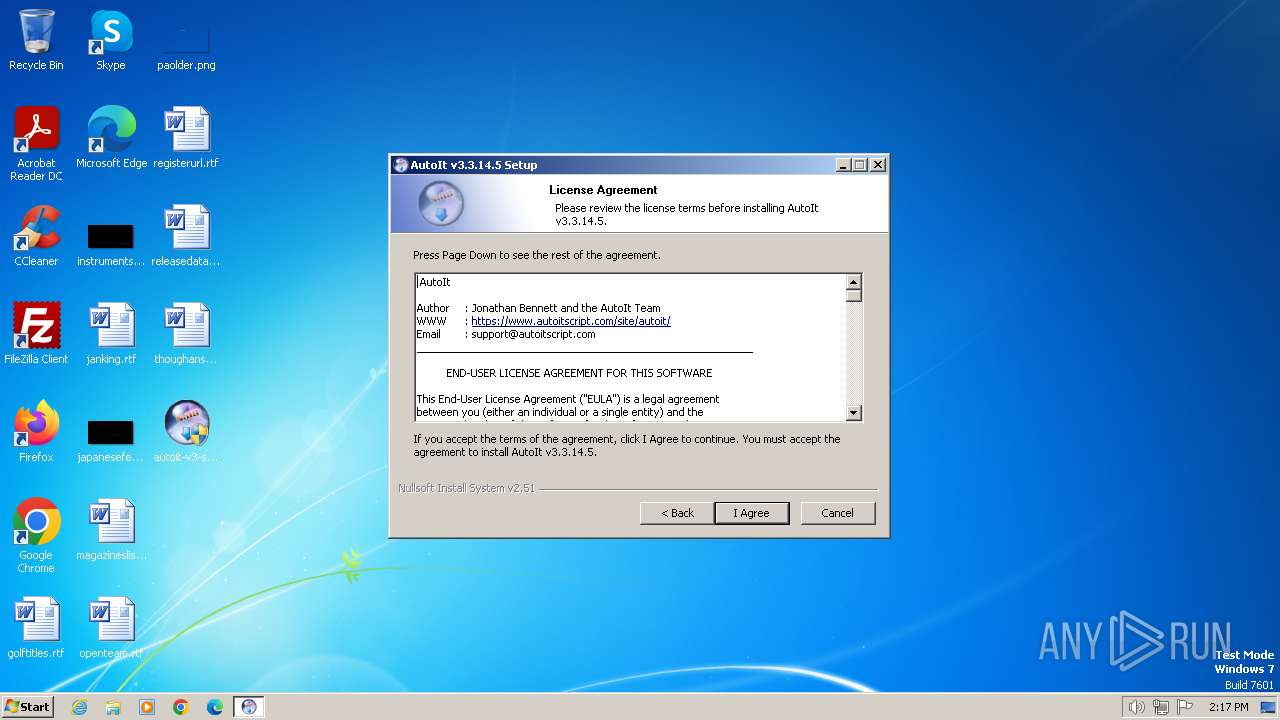Open Action Center flag tray icon
The height and width of the screenshot is (720, 1280).
[x=1185, y=707]
